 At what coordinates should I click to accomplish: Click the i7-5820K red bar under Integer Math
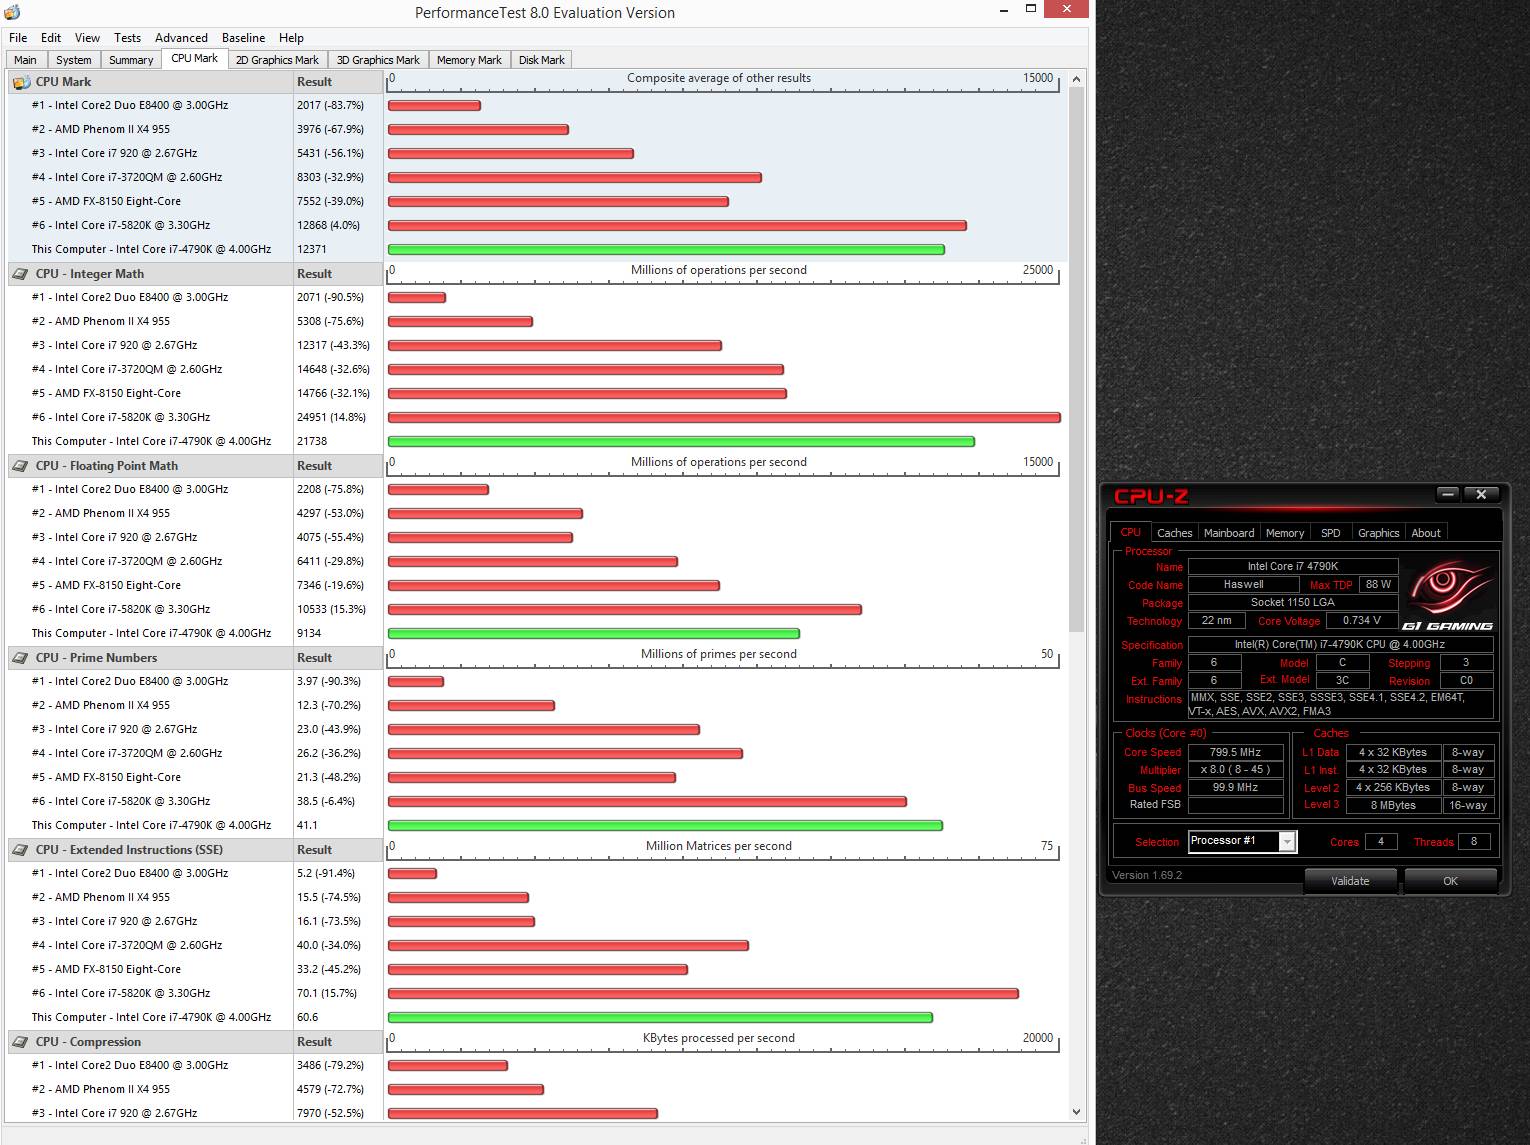pyautogui.click(x=724, y=418)
